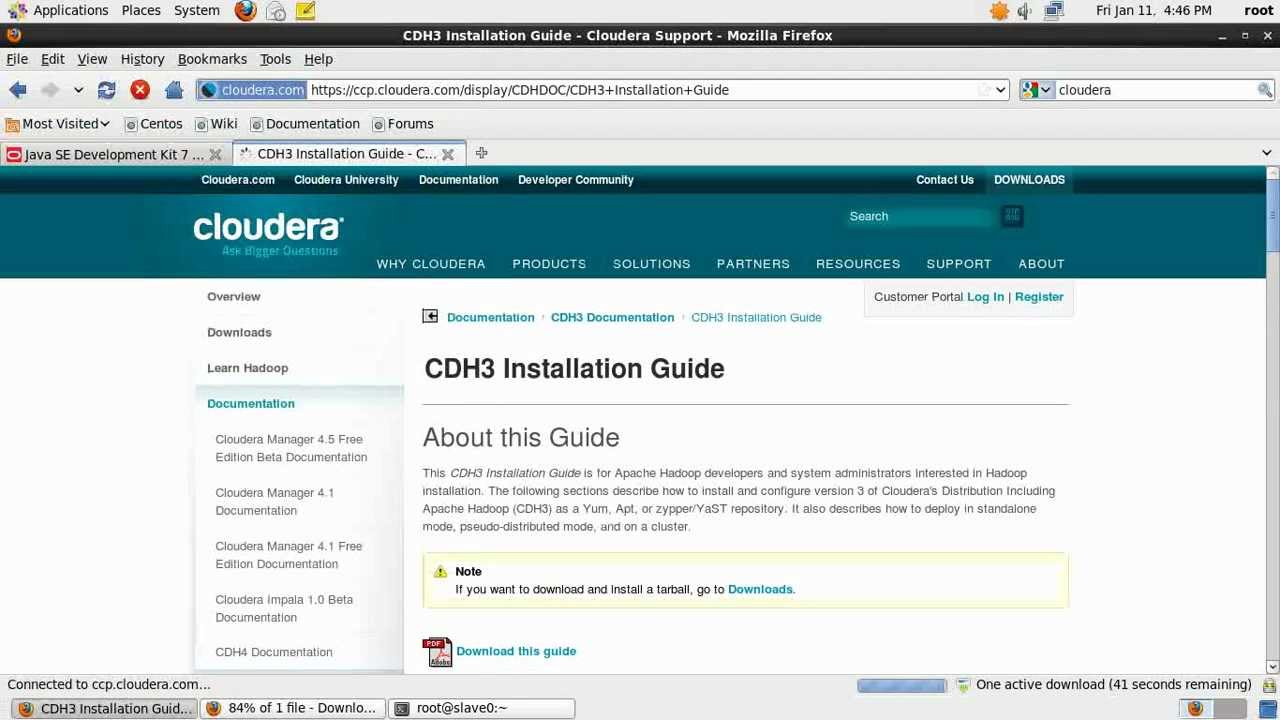Open a new tab with the plus icon
This screenshot has width=1280, height=720.
click(x=481, y=153)
